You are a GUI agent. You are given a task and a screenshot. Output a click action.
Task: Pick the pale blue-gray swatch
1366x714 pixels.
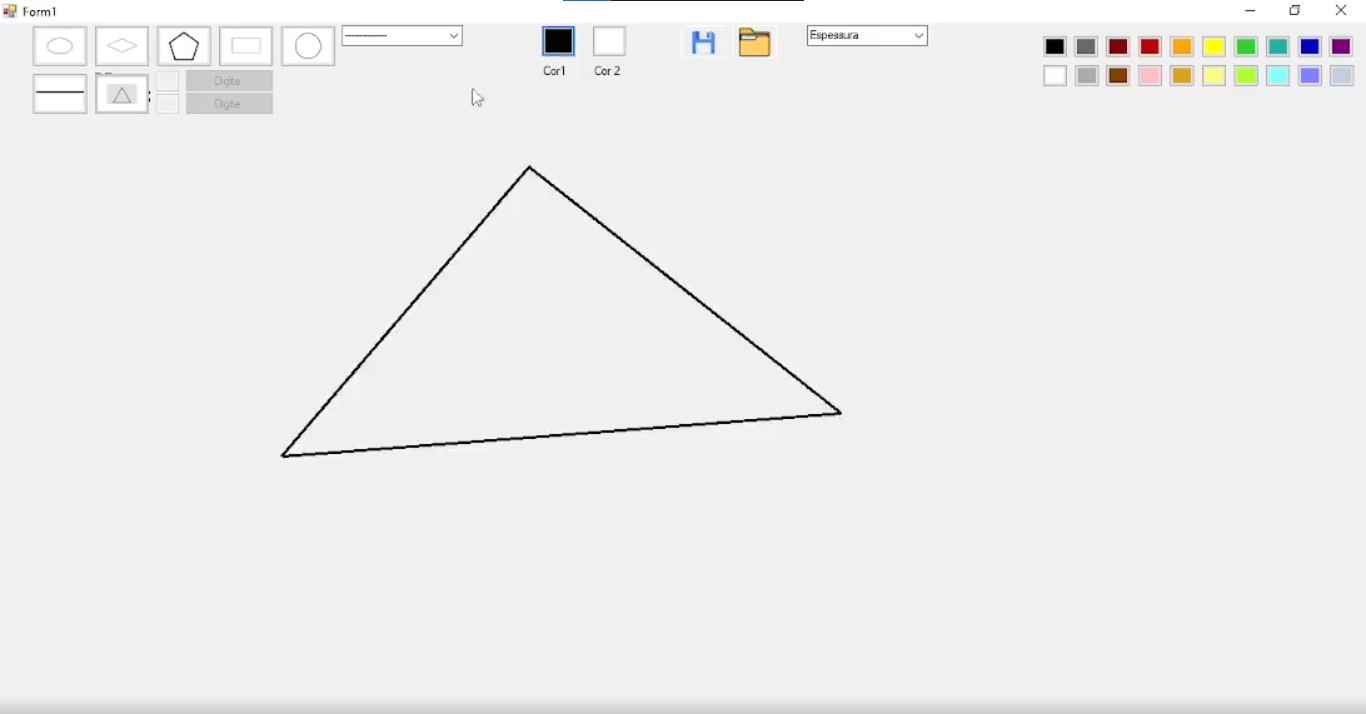coord(1342,76)
